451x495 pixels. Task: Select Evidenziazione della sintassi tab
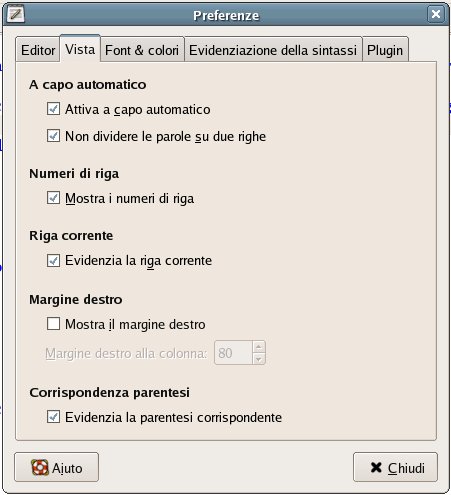click(x=273, y=50)
